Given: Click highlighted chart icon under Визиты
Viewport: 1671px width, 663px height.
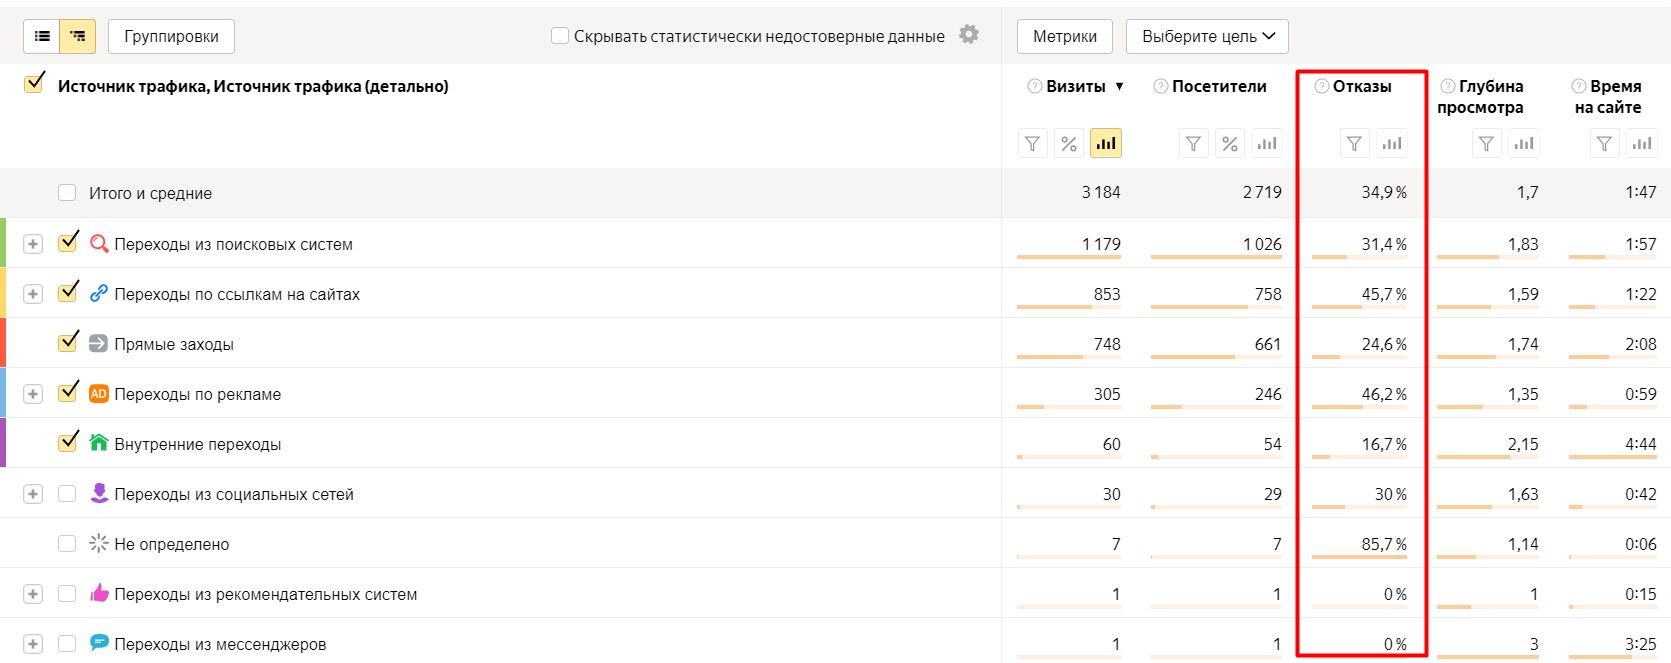Looking at the screenshot, I should [1105, 144].
